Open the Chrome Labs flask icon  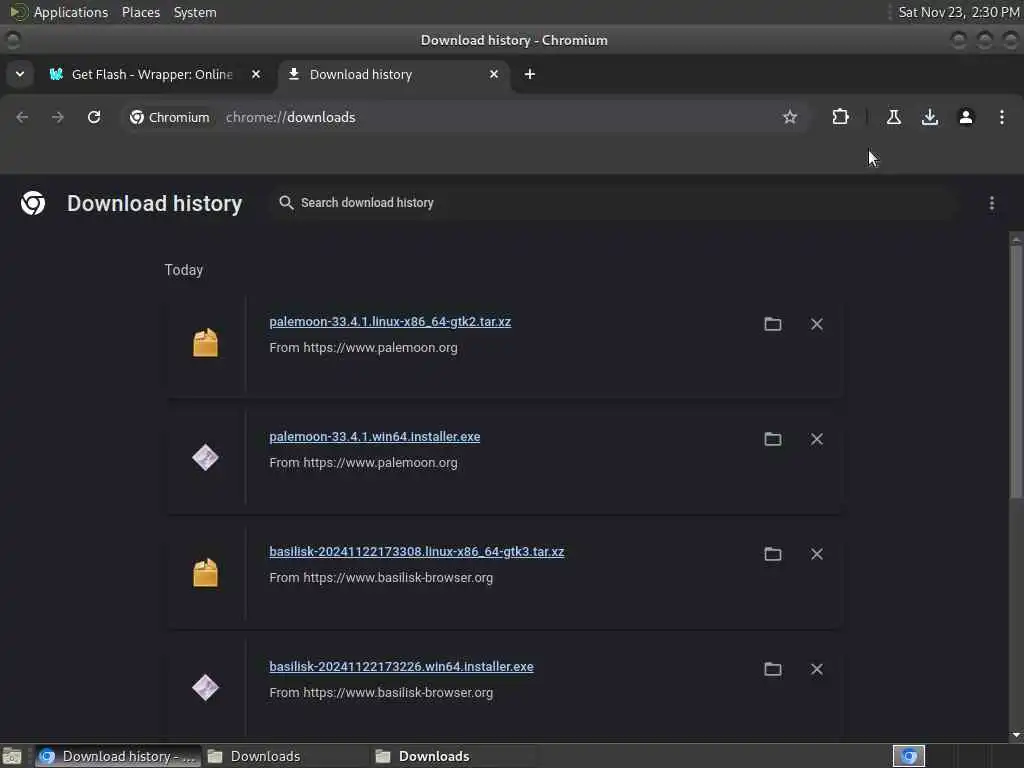point(893,117)
